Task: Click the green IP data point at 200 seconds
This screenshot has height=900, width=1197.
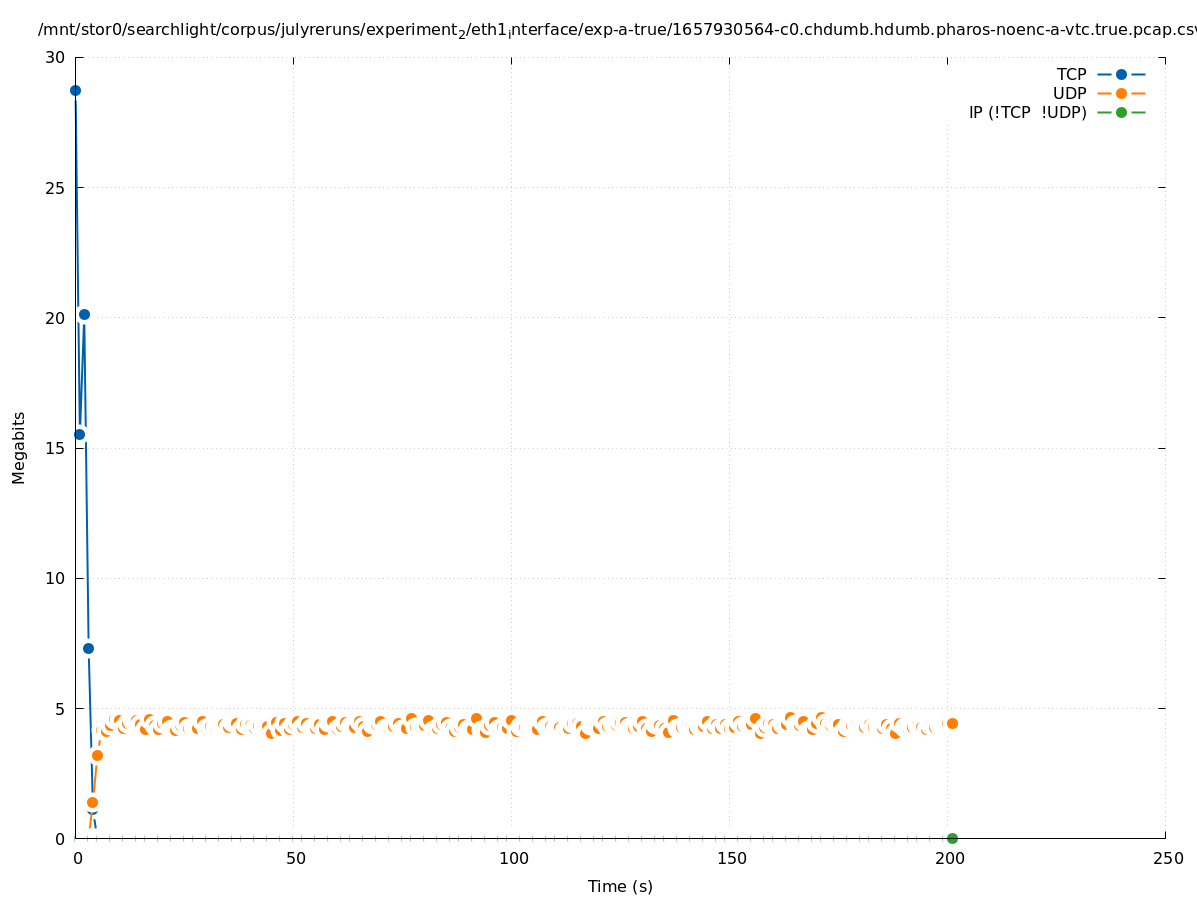Action: click(952, 838)
